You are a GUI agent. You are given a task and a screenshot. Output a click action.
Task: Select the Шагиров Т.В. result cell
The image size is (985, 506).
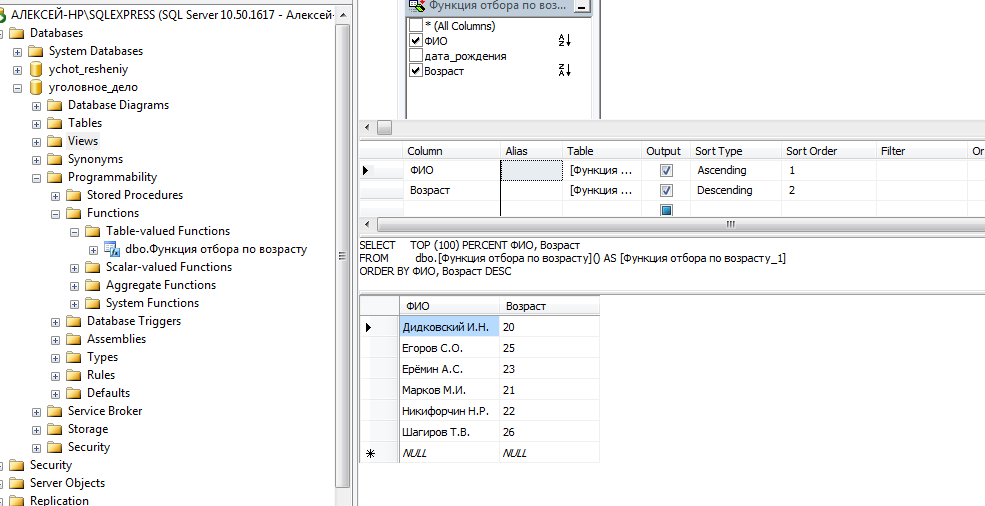click(x=449, y=432)
